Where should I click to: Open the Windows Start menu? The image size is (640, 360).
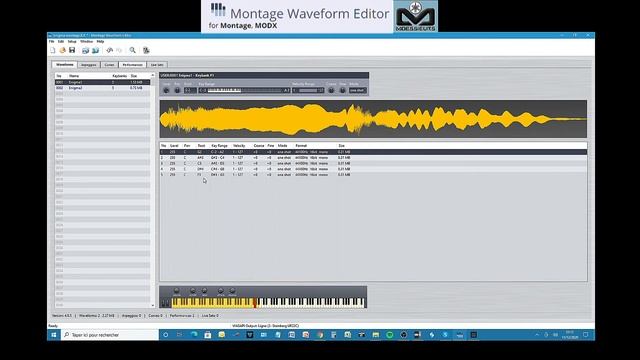click(53, 335)
